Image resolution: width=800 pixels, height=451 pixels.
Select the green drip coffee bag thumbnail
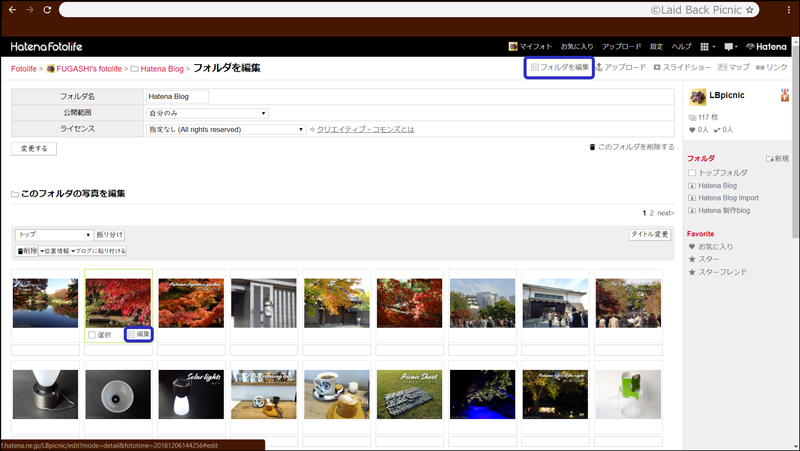[x=628, y=394]
